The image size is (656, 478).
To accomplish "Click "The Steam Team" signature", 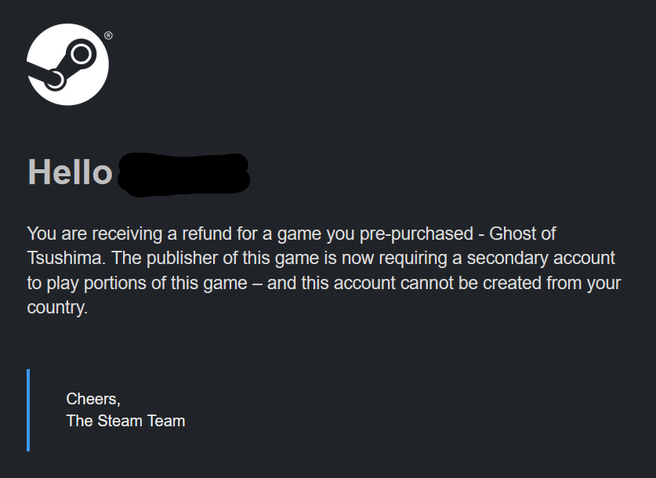I will pyautogui.click(x=125, y=421).
